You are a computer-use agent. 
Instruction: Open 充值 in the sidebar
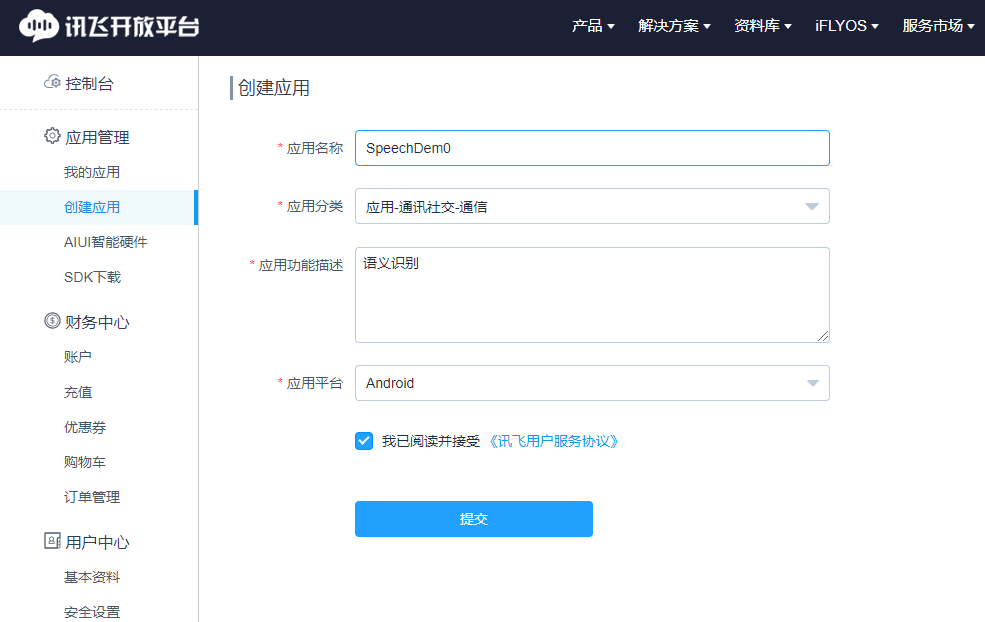pos(78,392)
